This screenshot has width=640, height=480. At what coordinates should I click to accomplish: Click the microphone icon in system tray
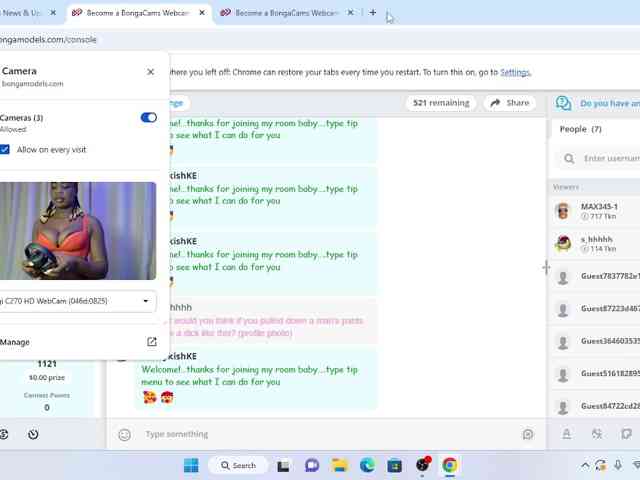pos(618,465)
